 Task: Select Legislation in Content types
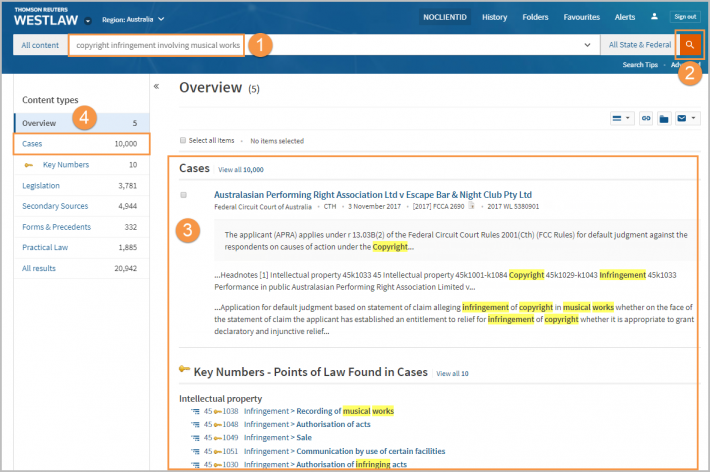[x=82, y=186]
